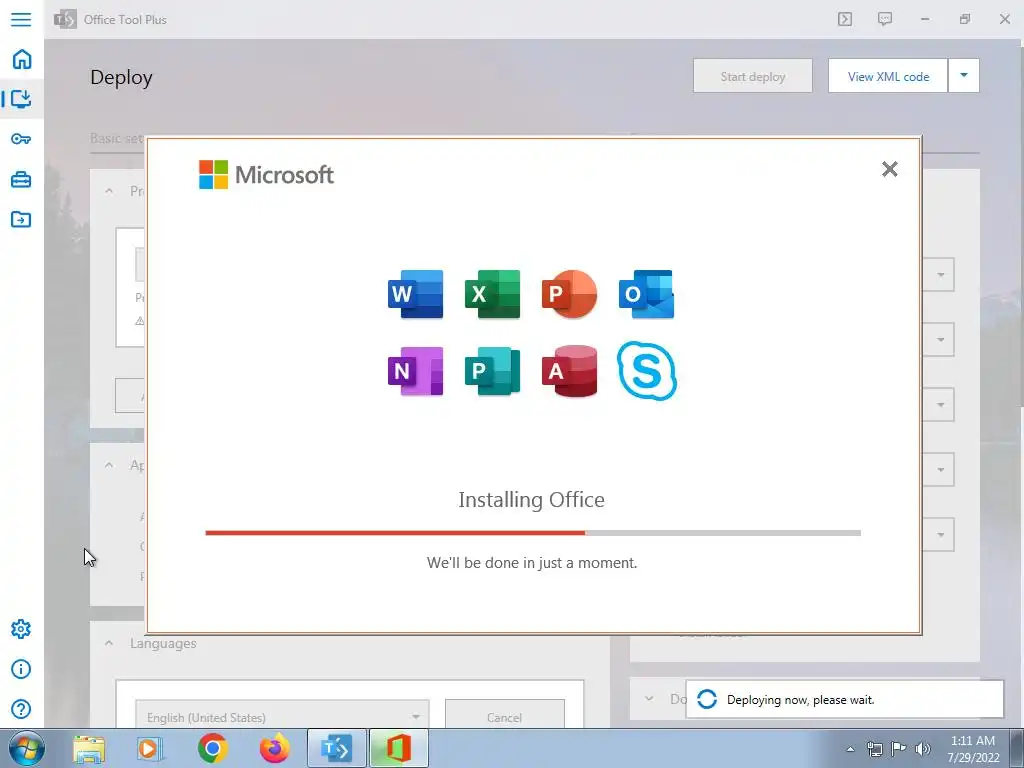1024x768 pixels.
Task: Click the Deploying now, please wait notification
Action: pyautogui.click(x=844, y=699)
